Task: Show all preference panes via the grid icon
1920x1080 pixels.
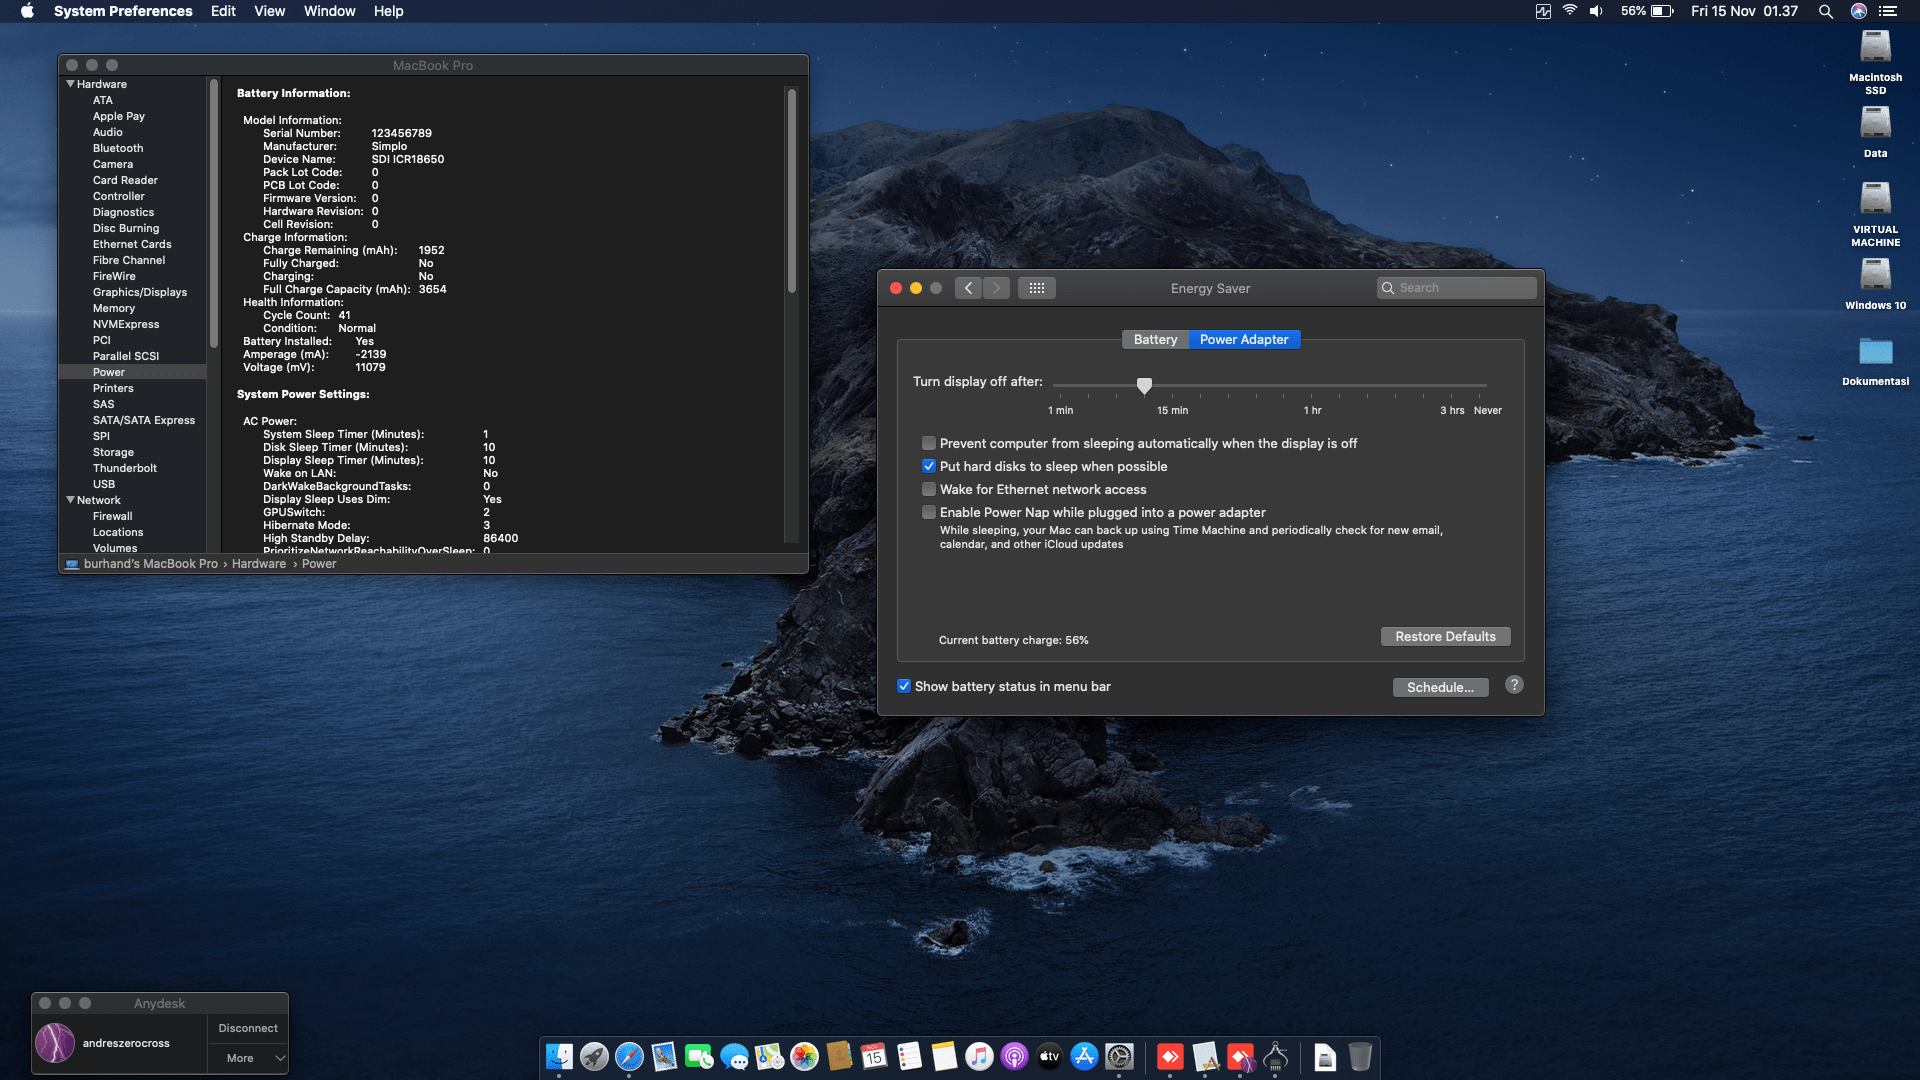Action: (1037, 288)
